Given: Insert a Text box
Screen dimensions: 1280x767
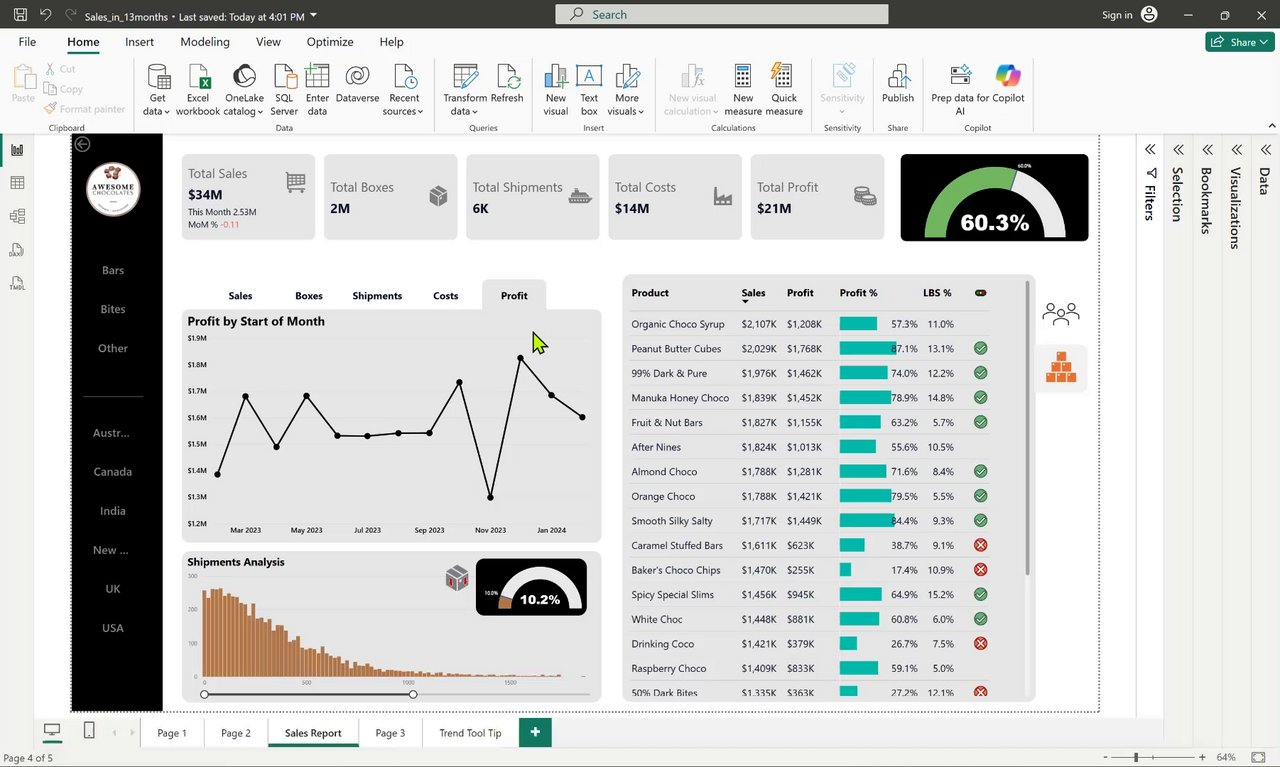Looking at the screenshot, I should (589, 90).
